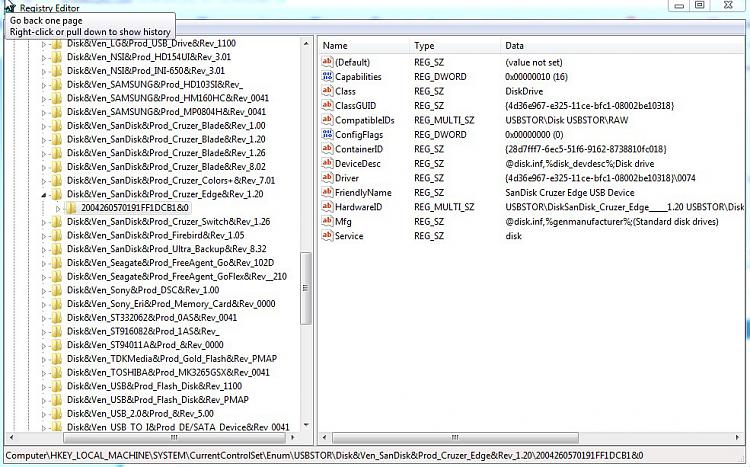Select Cruzer_Blade&Rev_1.26 key
The height and width of the screenshot is (467, 750).
[166, 153]
